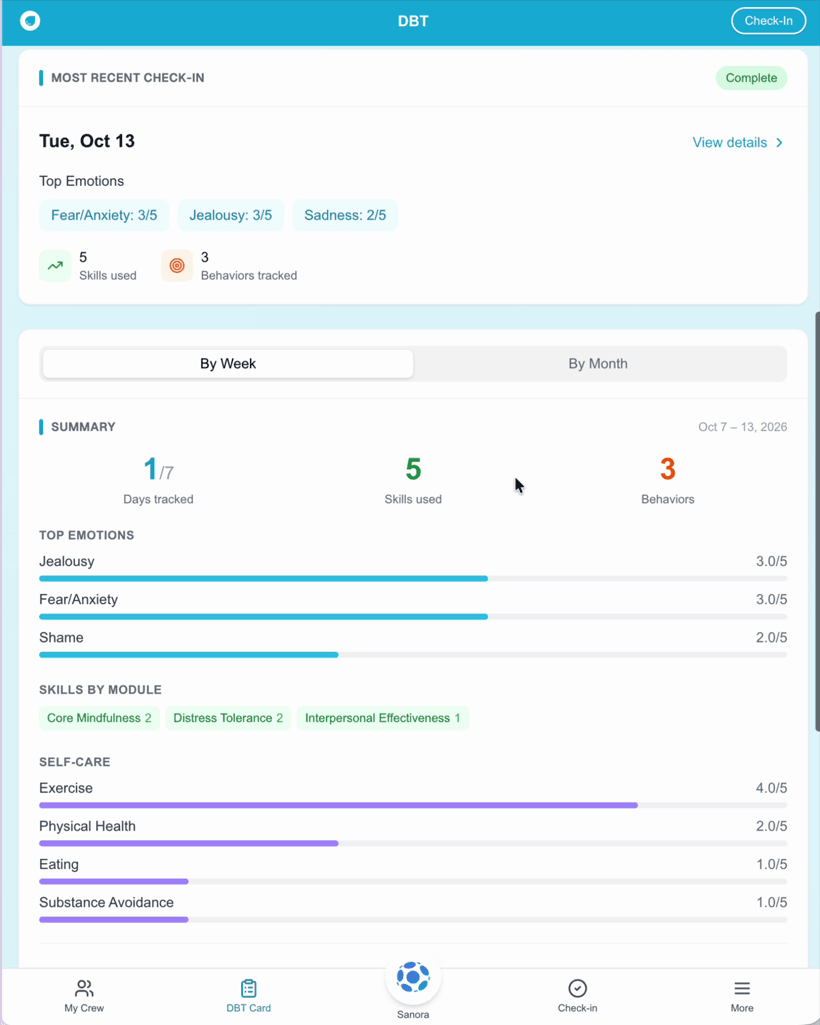This screenshot has height=1025, width=820.
Task: Click the Fear/Anxiety progress bar in summary
Action: pos(413,616)
